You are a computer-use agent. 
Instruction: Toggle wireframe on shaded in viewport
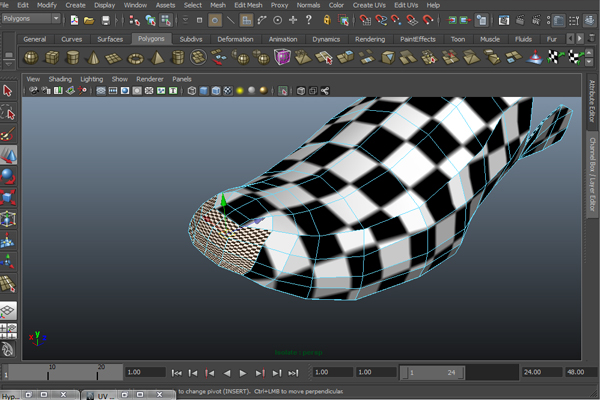216,91
